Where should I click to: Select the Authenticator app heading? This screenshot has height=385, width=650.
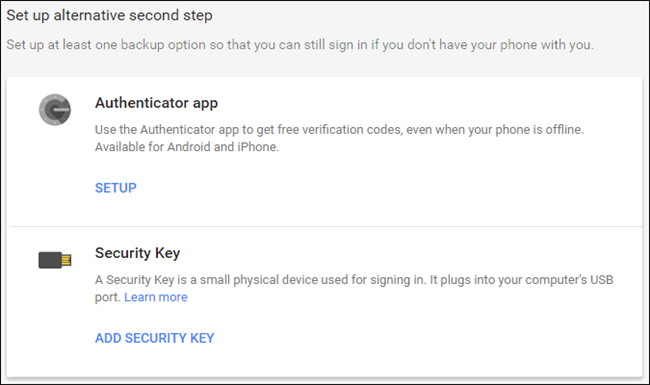point(156,103)
